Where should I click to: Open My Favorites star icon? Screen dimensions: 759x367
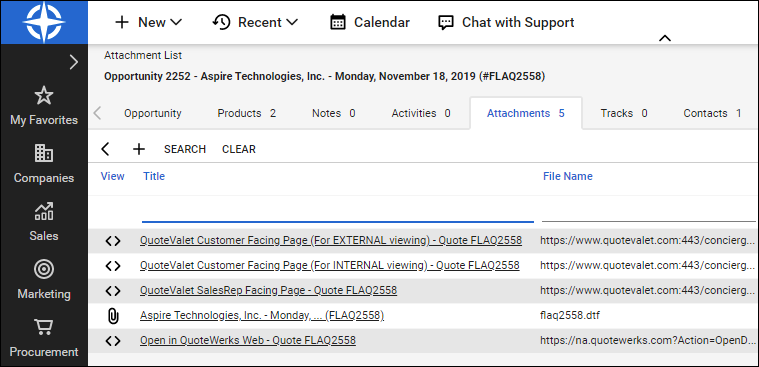(44, 96)
